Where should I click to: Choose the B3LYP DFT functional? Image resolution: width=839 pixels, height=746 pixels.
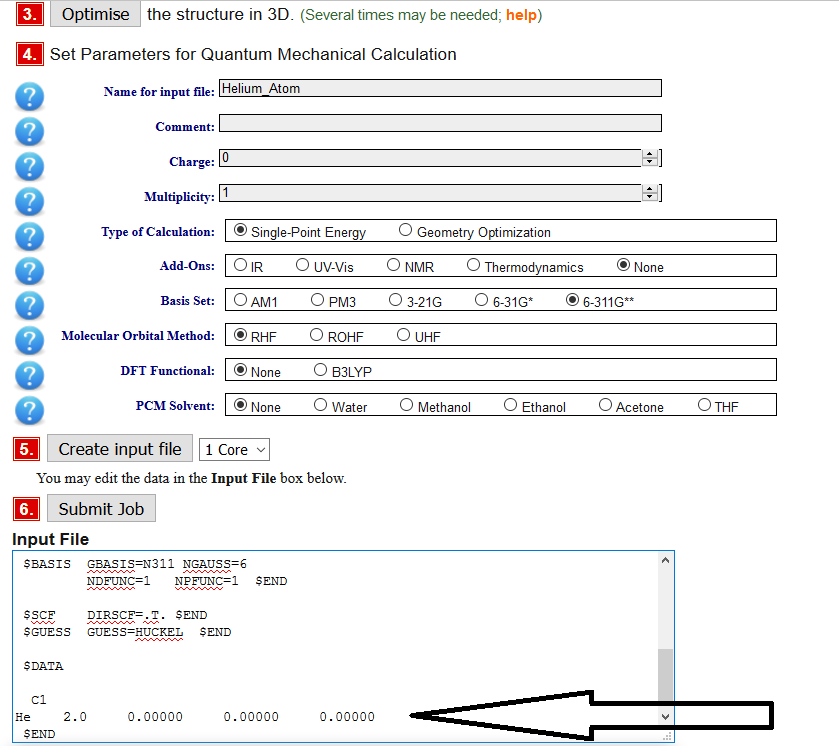point(321,370)
